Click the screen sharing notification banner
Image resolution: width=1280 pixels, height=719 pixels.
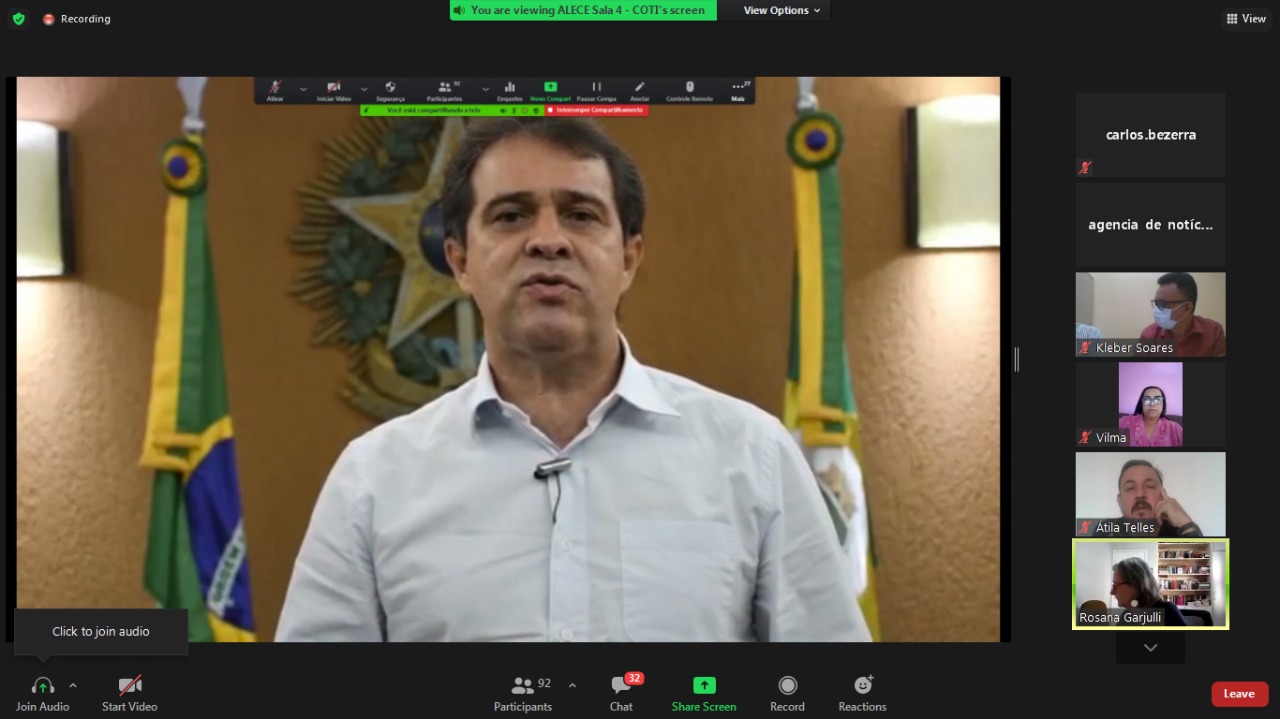(x=583, y=10)
